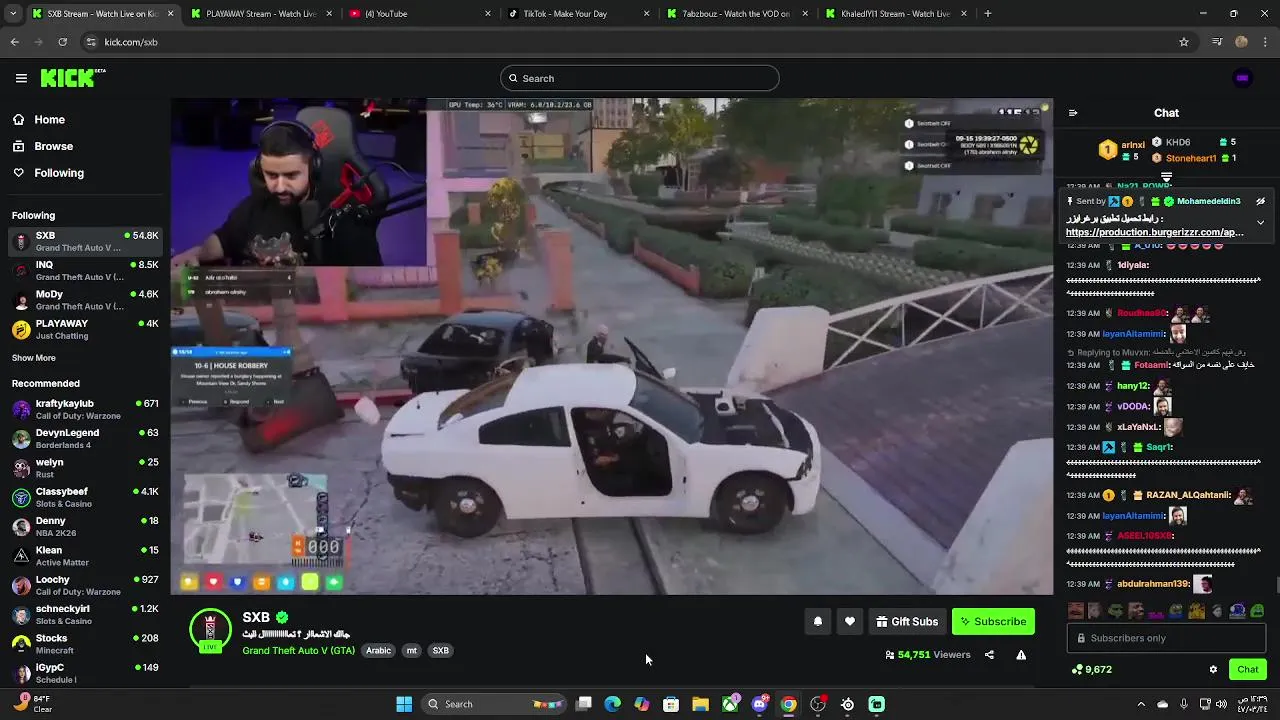
Task: Open welyn recommended channel
Action: coord(85,468)
